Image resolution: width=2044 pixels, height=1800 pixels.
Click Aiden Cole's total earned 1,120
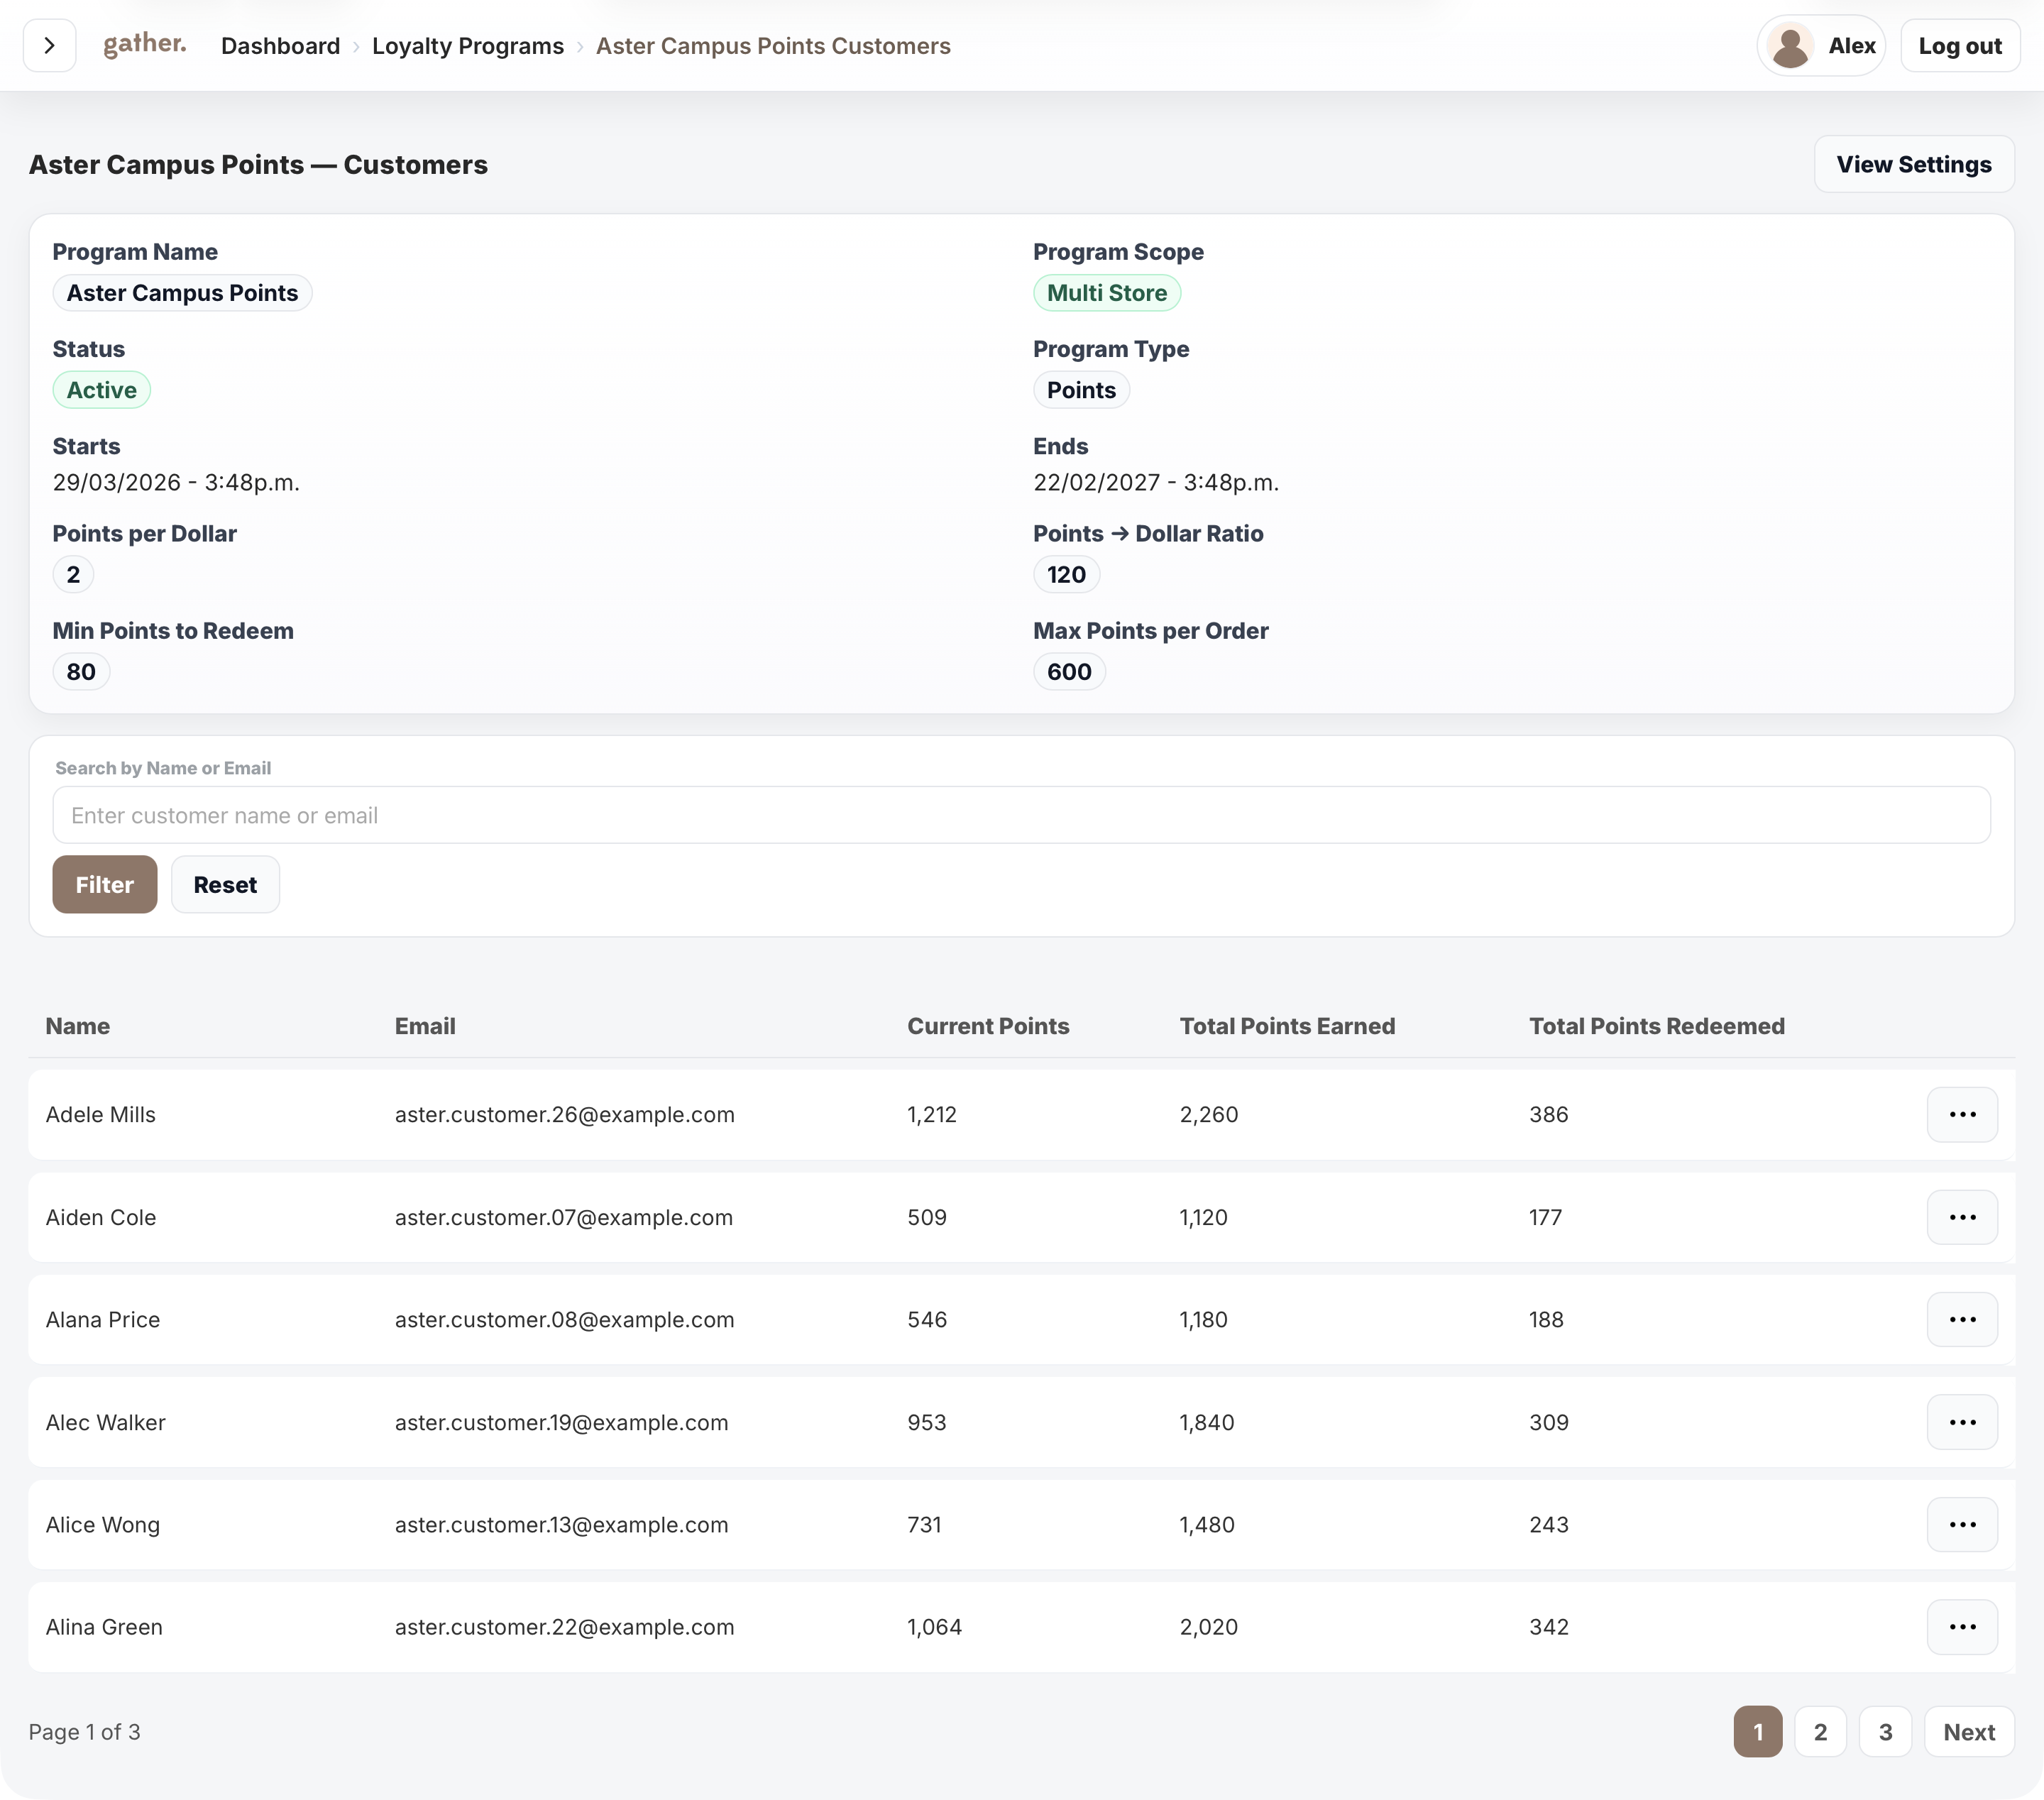point(1204,1217)
